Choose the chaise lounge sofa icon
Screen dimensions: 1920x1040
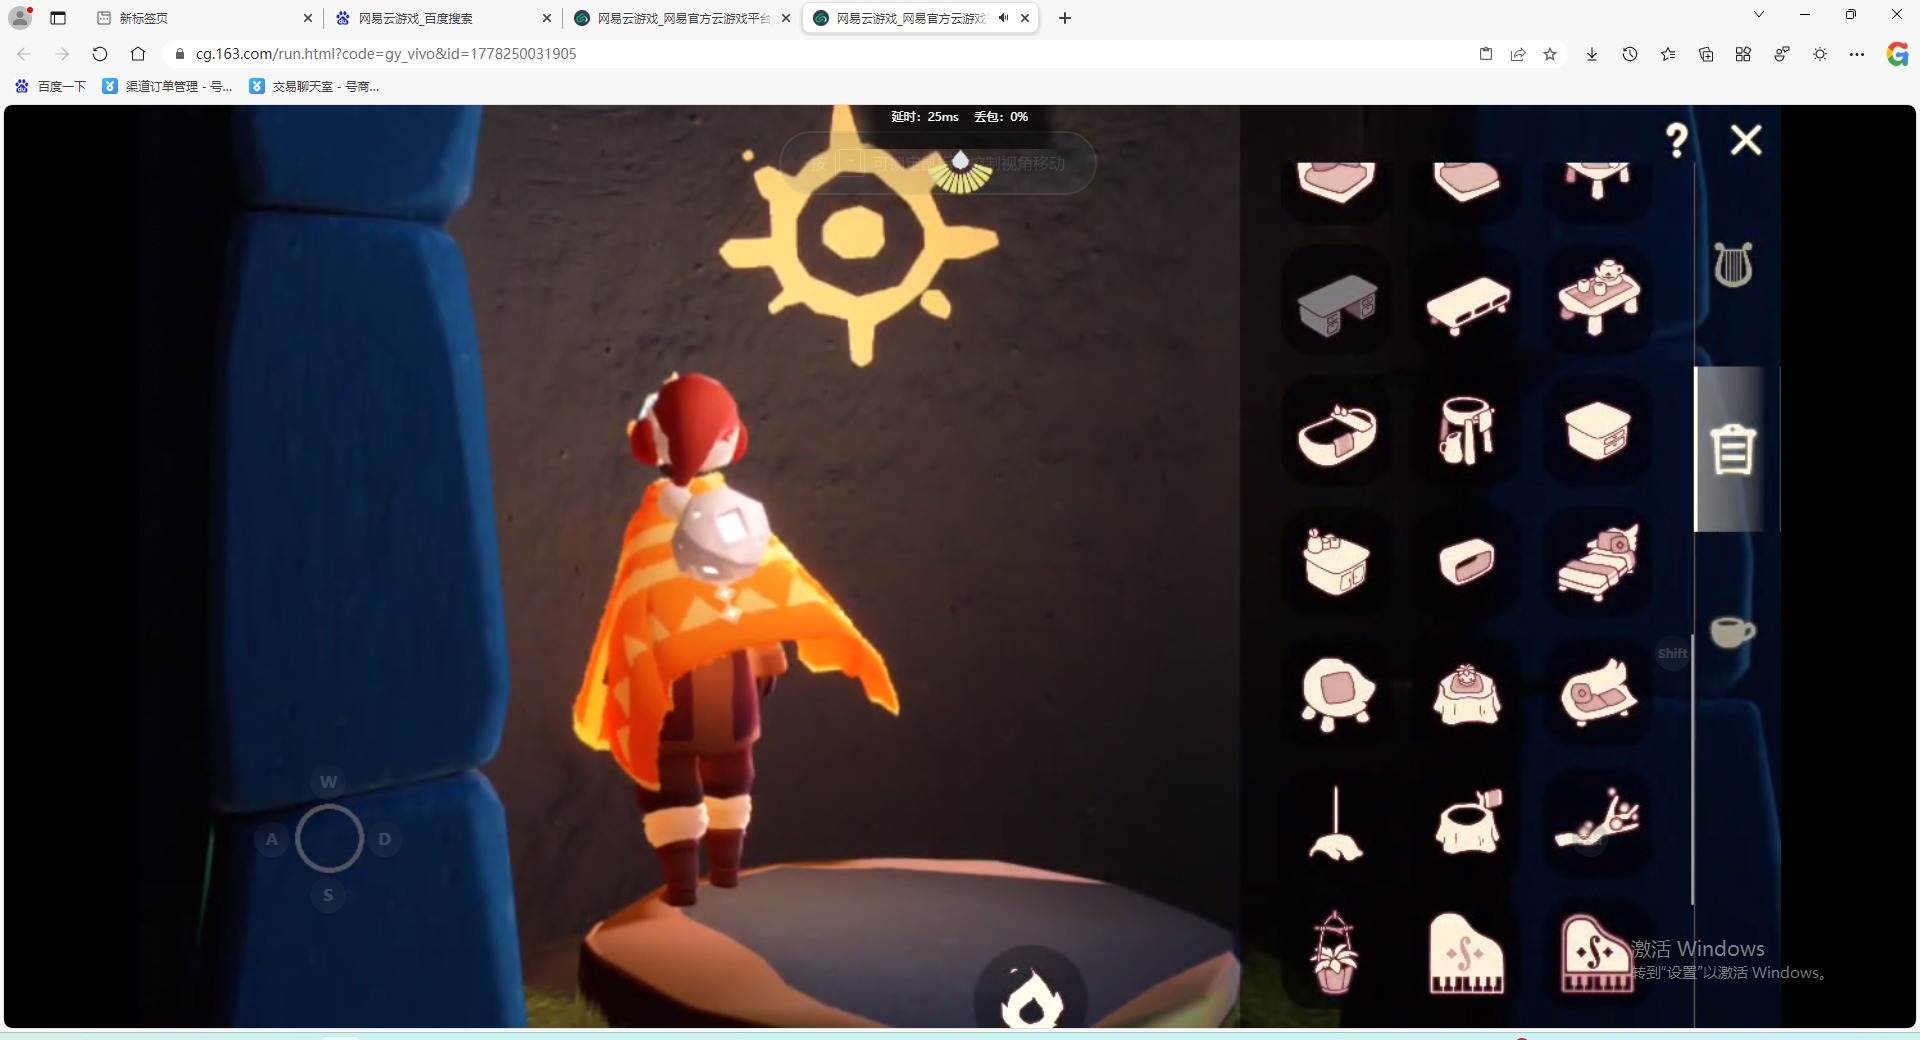(1598, 691)
